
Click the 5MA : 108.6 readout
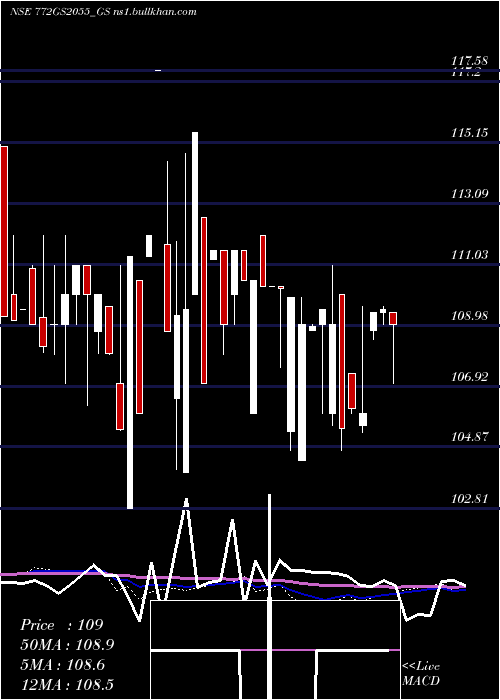[62, 665]
